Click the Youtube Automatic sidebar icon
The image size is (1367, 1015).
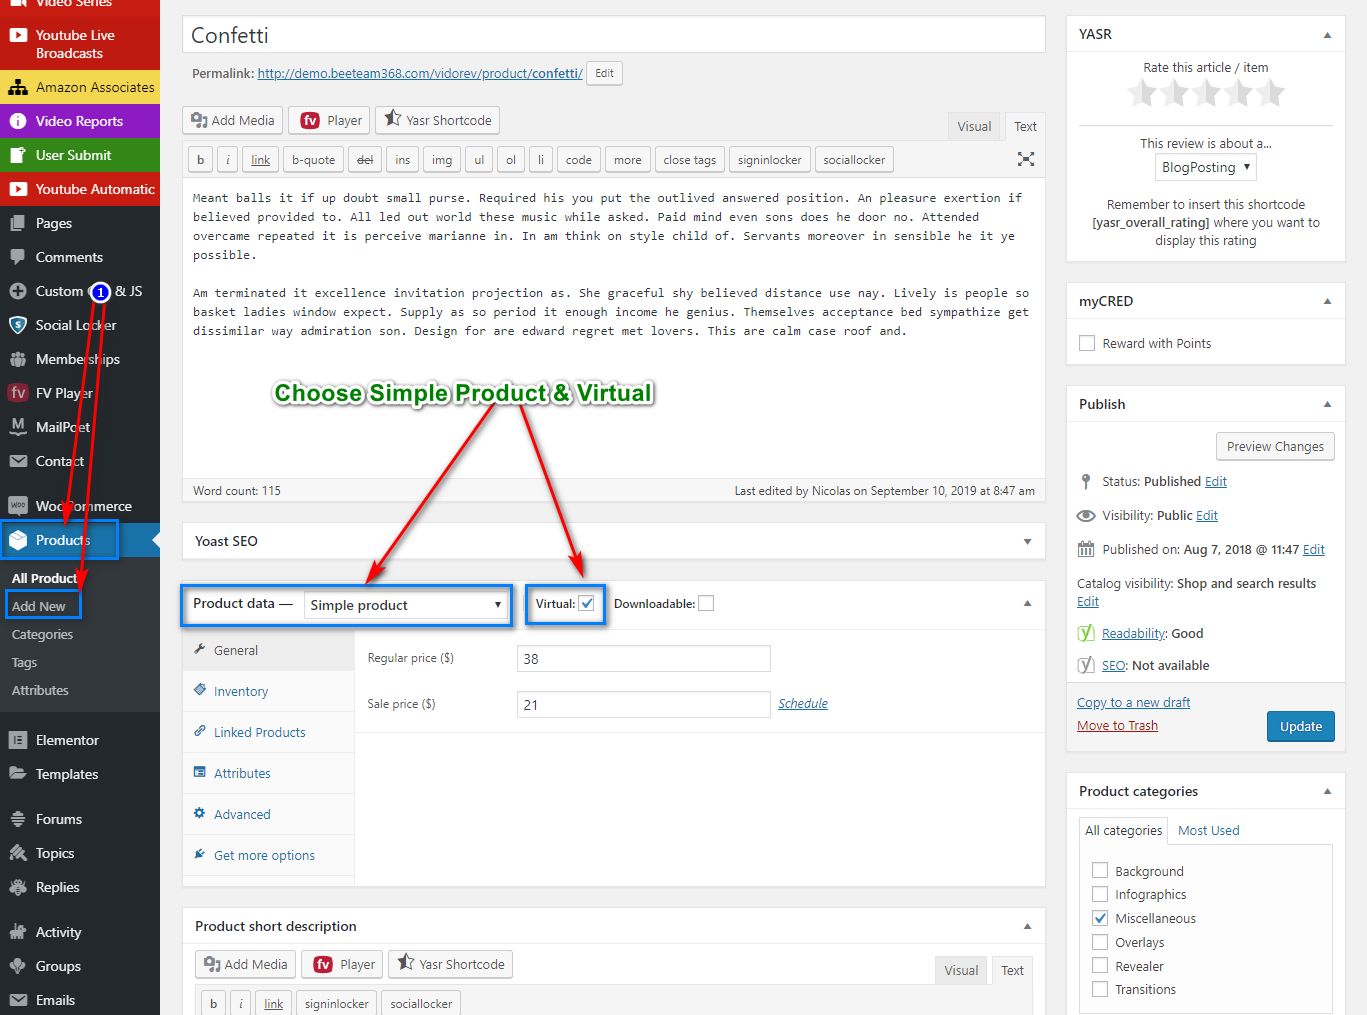click(18, 189)
